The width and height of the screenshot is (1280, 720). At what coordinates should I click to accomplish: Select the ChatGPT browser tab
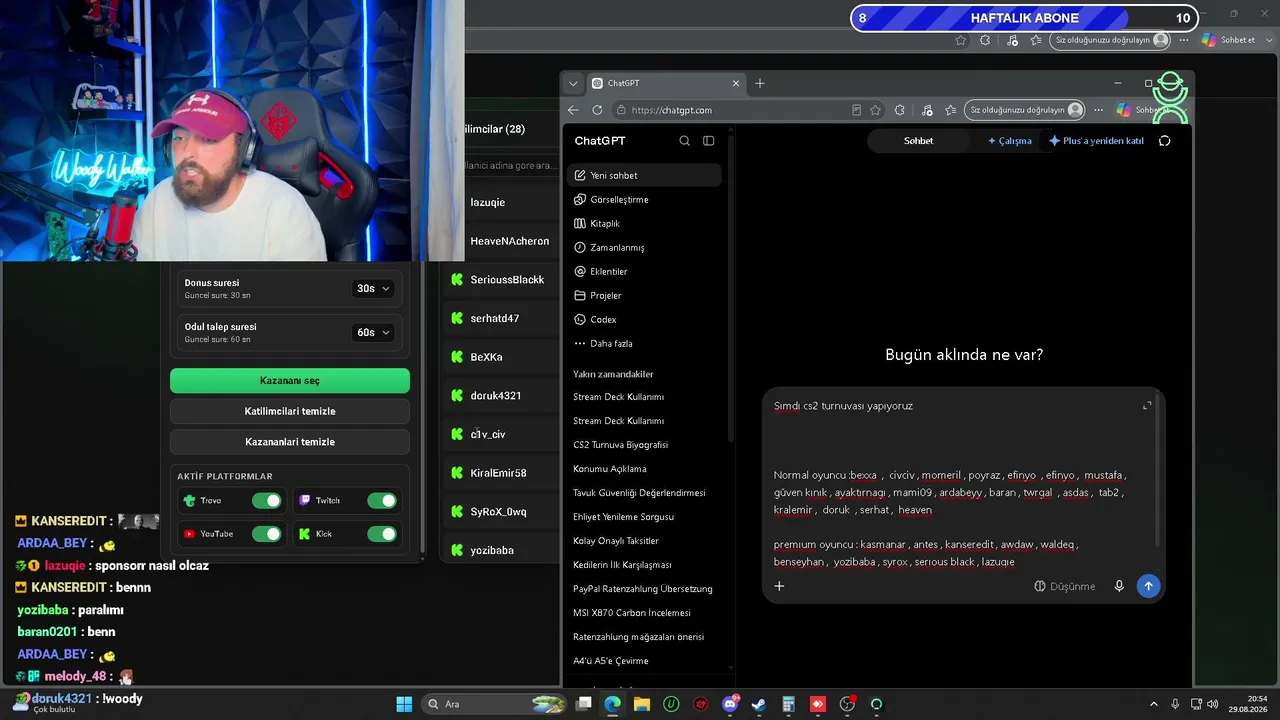(x=665, y=83)
